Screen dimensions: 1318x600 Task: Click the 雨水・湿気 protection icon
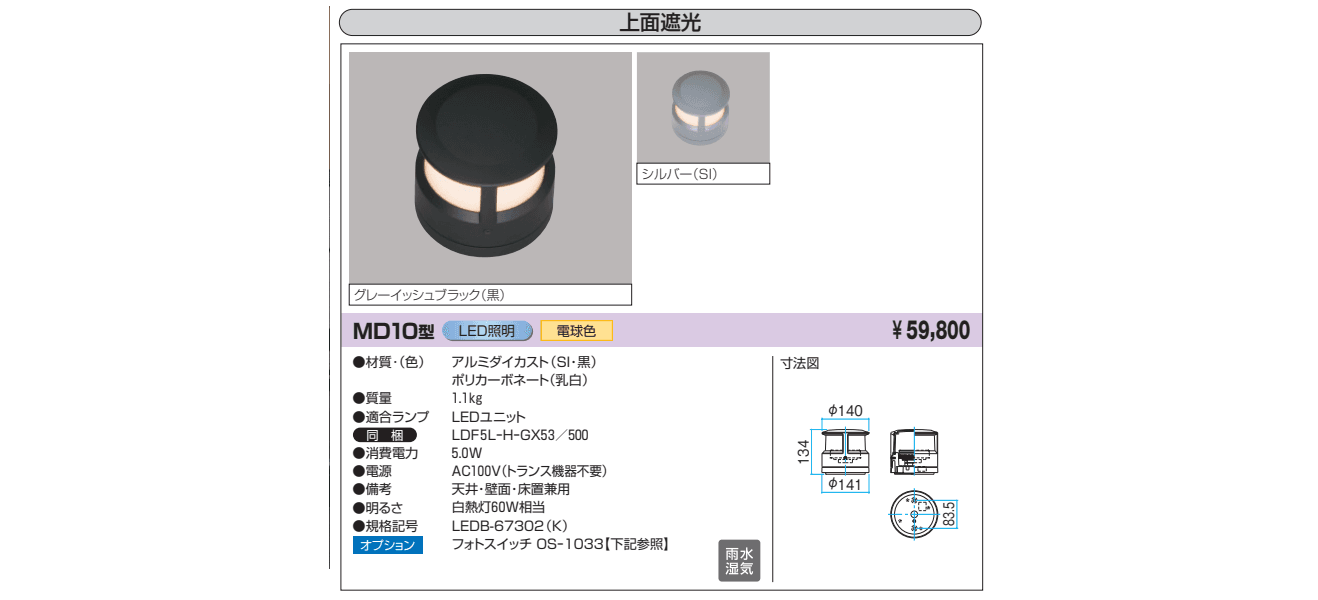click(738, 560)
